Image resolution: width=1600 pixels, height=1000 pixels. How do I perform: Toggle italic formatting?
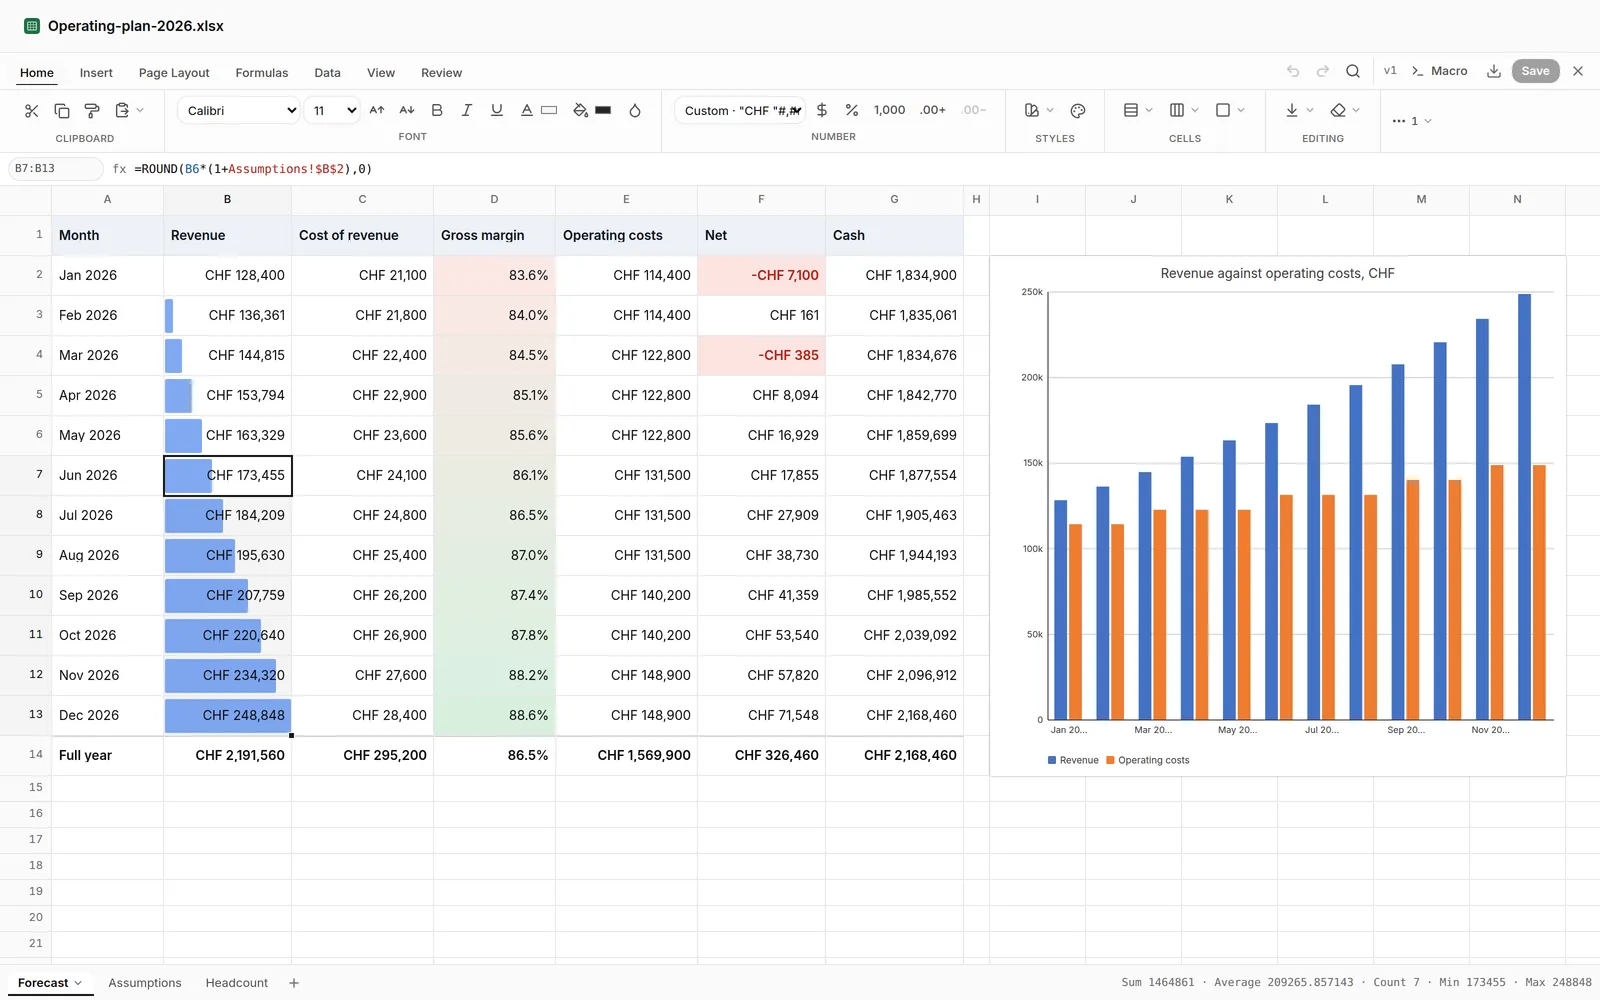(x=467, y=111)
